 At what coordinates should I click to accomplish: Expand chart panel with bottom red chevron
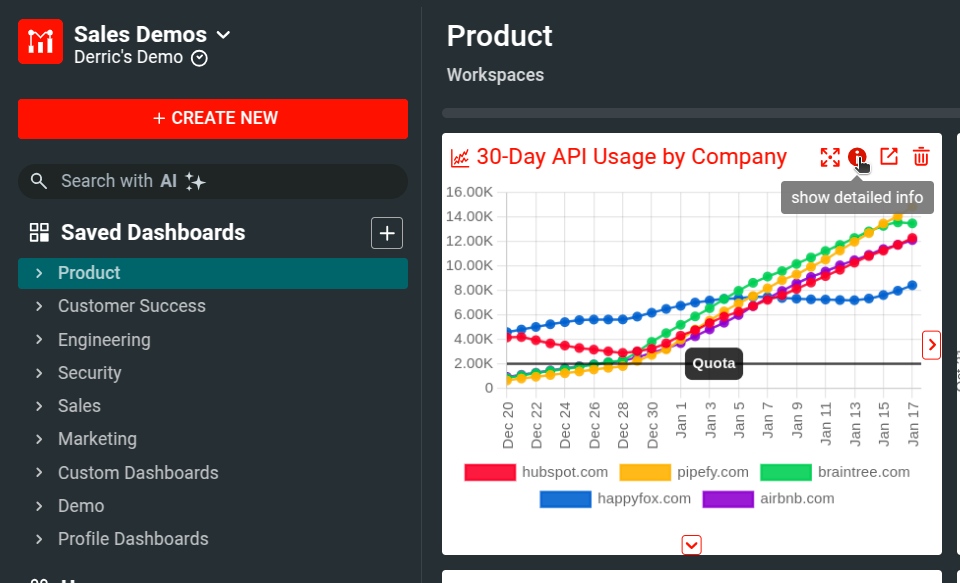pos(691,545)
